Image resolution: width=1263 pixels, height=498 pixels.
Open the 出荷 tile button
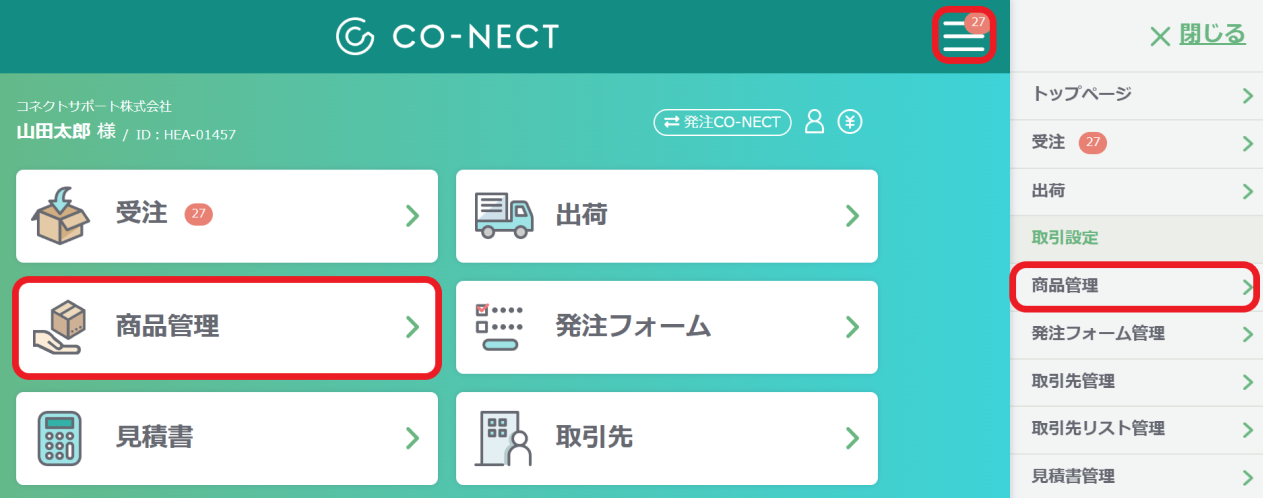(x=667, y=216)
